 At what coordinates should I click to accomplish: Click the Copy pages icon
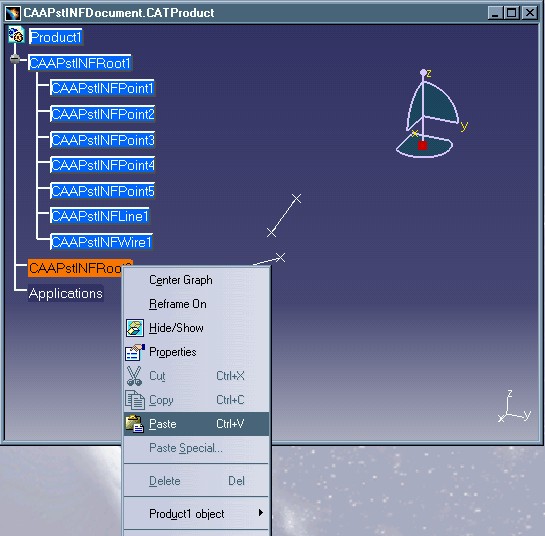click(135, 400)
